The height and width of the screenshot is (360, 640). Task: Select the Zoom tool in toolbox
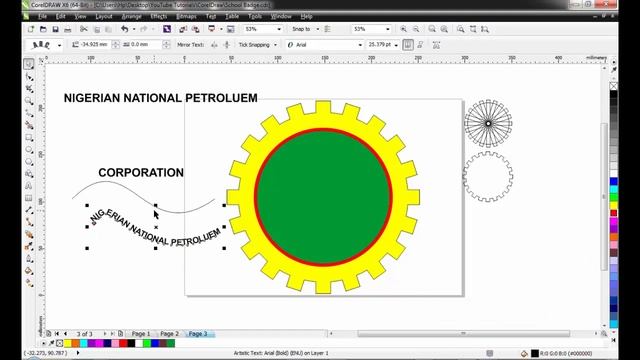[x=29, y=101]
